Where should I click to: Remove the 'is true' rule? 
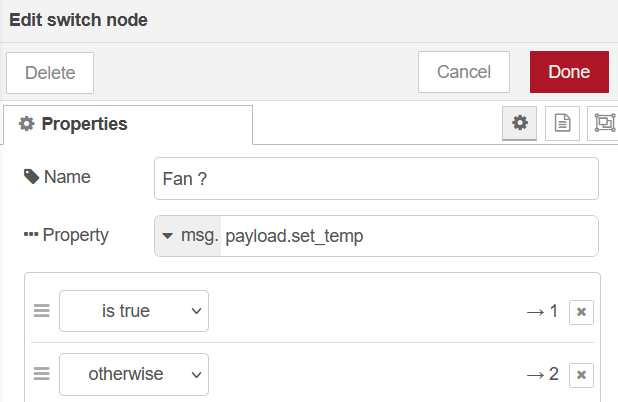581,312
